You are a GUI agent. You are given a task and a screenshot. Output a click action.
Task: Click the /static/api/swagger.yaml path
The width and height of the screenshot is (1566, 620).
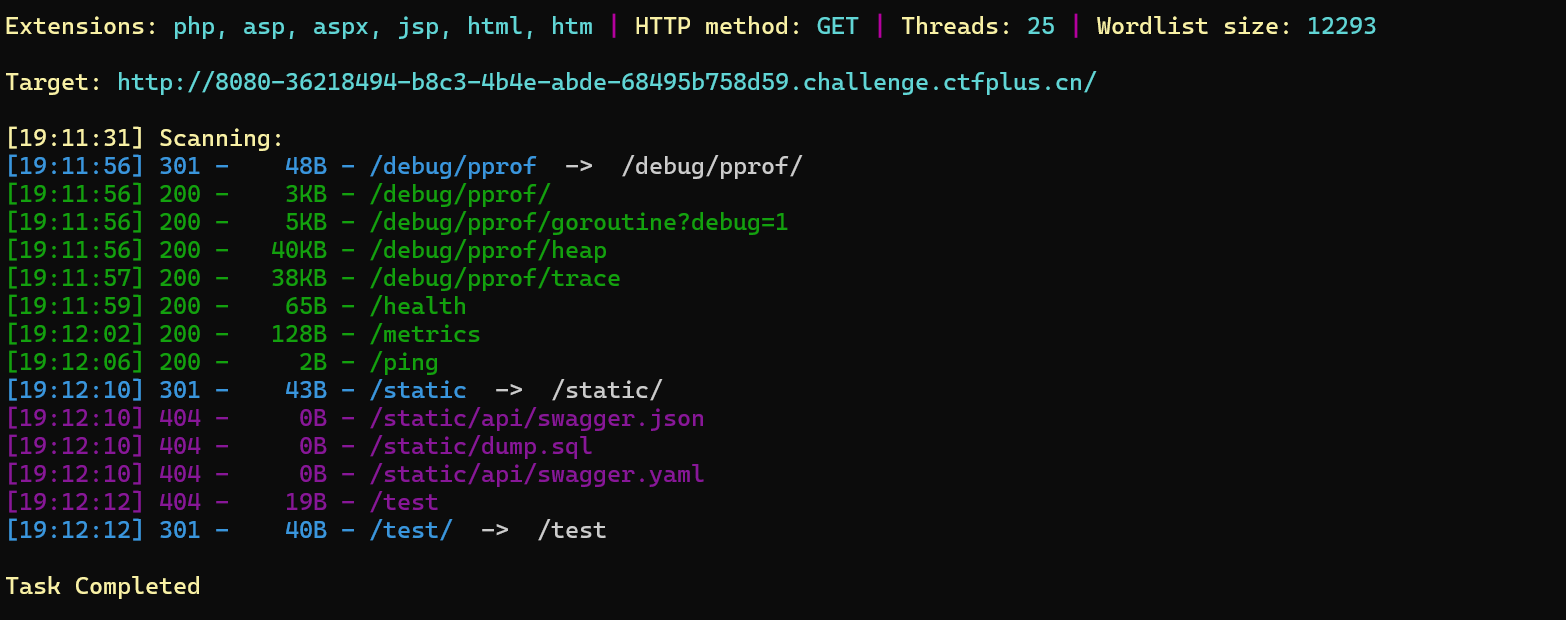(x=537, y=474)
